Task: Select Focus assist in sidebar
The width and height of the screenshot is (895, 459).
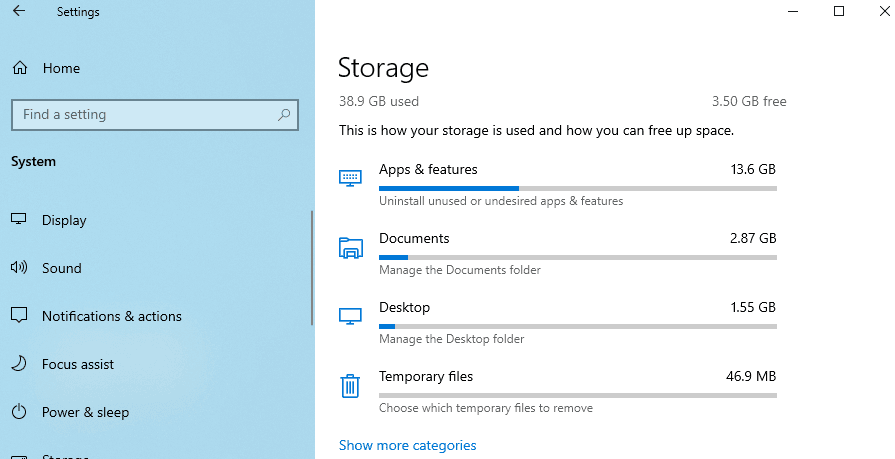Action: coord(78,364)
